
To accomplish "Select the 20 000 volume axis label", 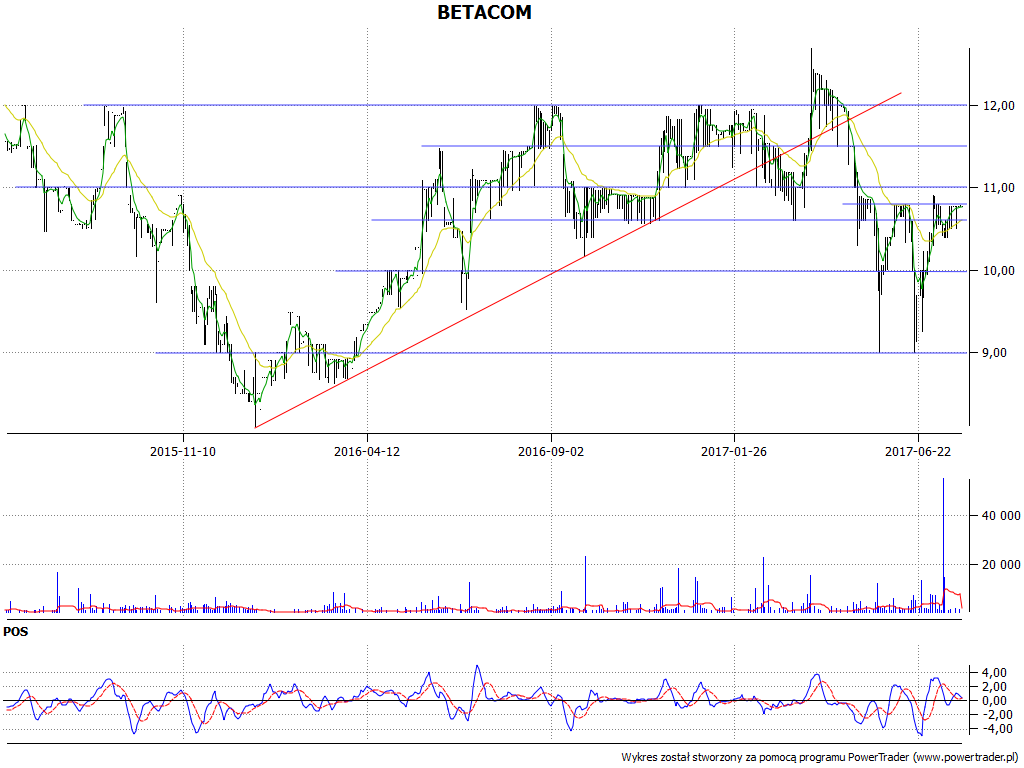I will [x=1000, y=565].
